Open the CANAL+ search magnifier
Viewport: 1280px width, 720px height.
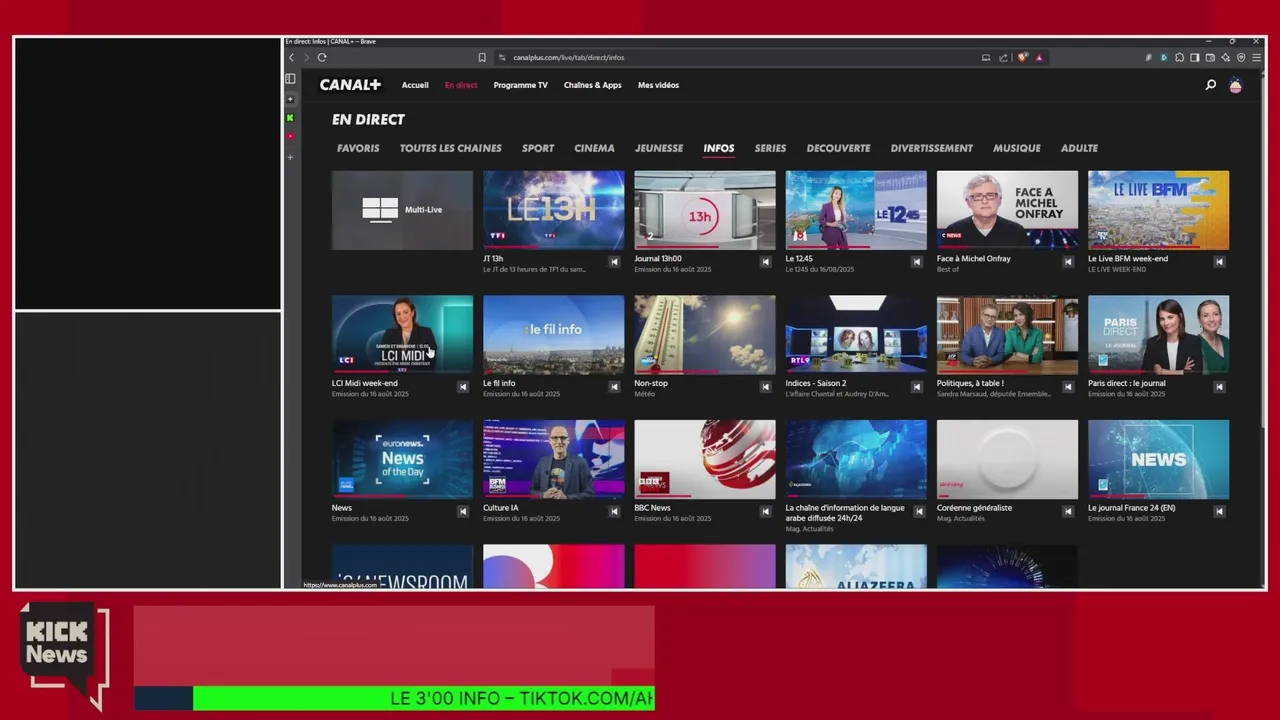pyautogui.click(x=1210, y=85)
